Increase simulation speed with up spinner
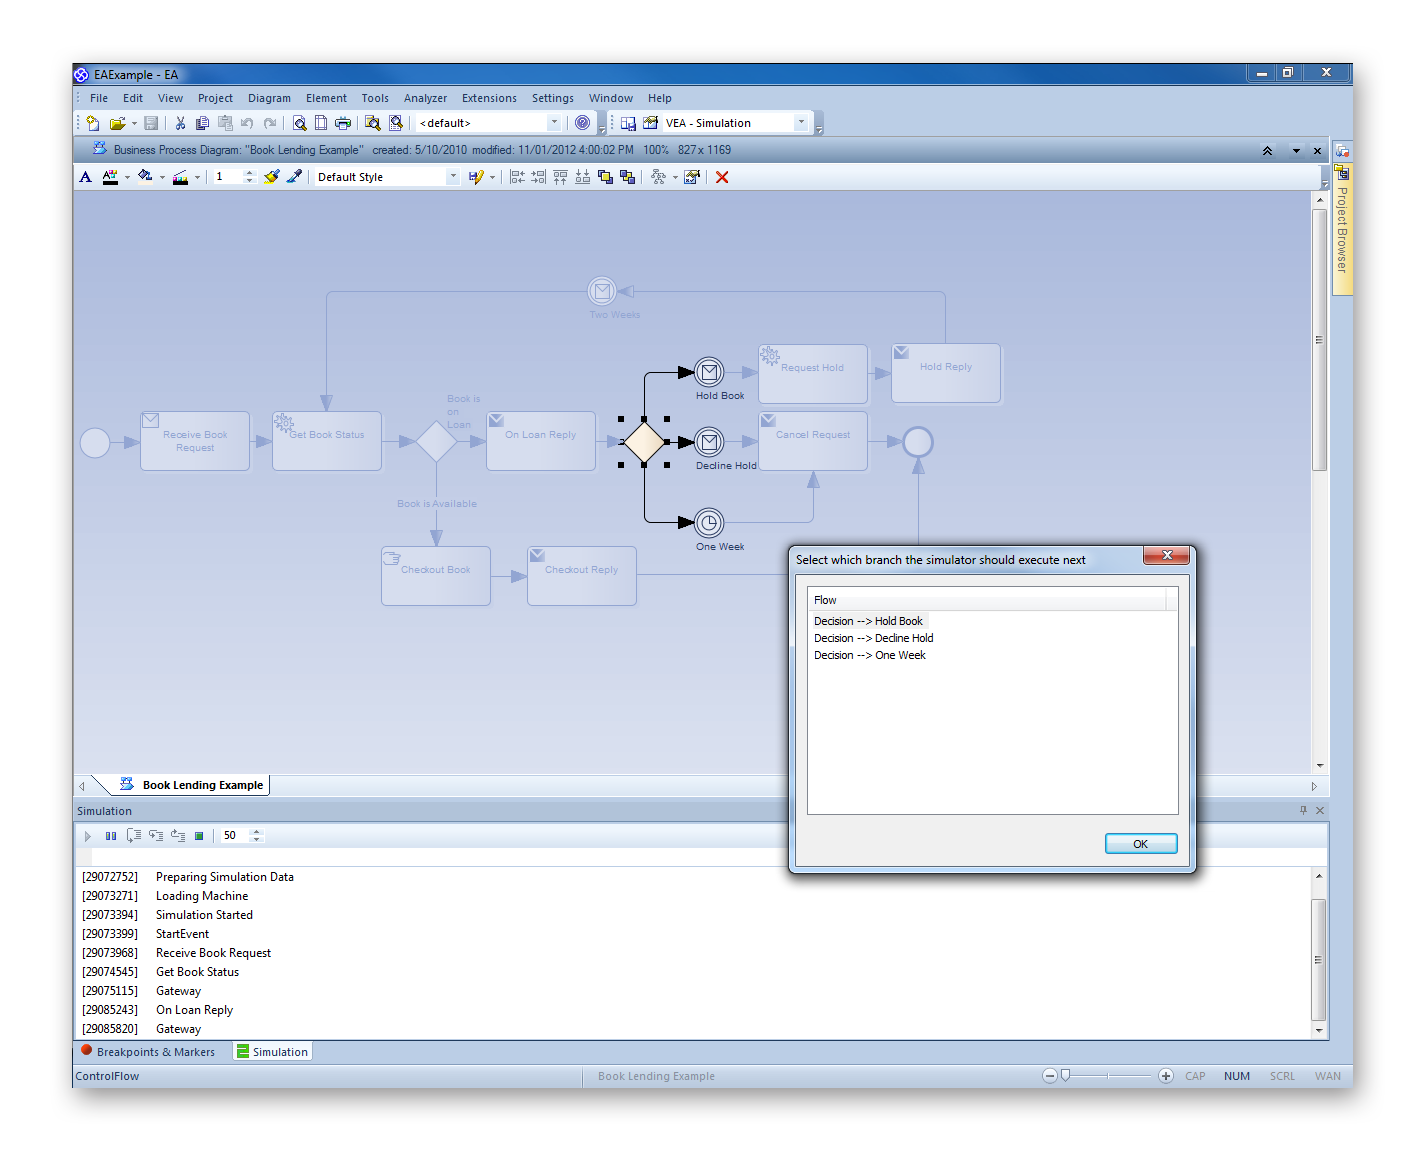1425x1170 pixels. pyautogui.click(x=257, y=832)
